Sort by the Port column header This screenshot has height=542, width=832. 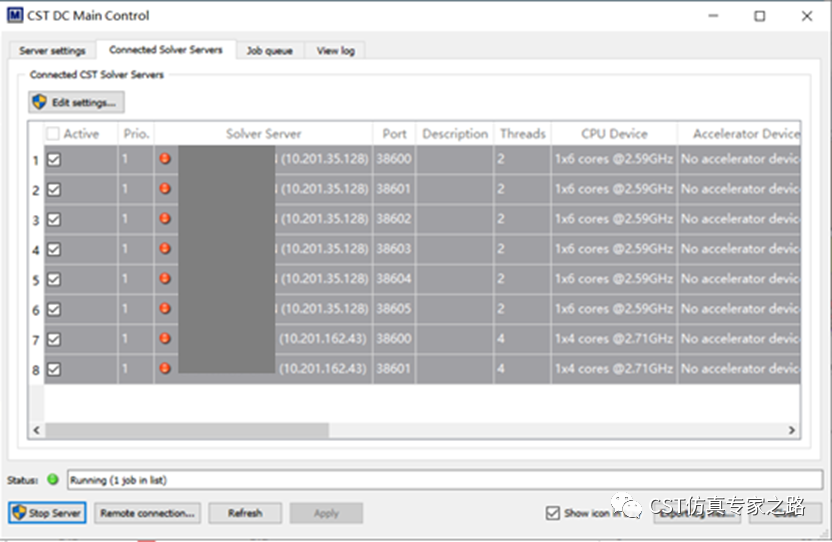coord(394,134)
